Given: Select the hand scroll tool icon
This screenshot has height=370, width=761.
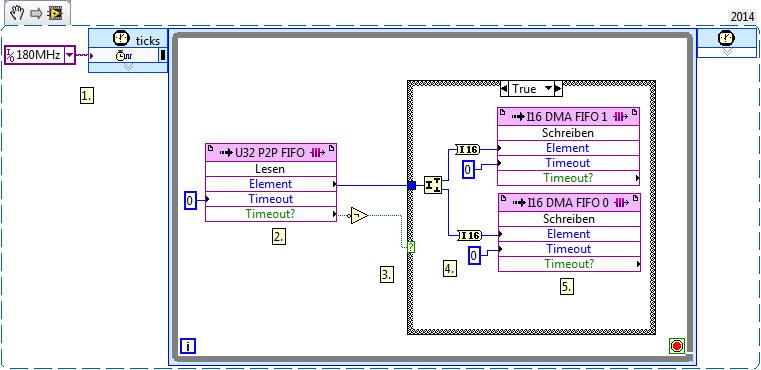Looking at the screenshot, I should click(x=17, y=13).
